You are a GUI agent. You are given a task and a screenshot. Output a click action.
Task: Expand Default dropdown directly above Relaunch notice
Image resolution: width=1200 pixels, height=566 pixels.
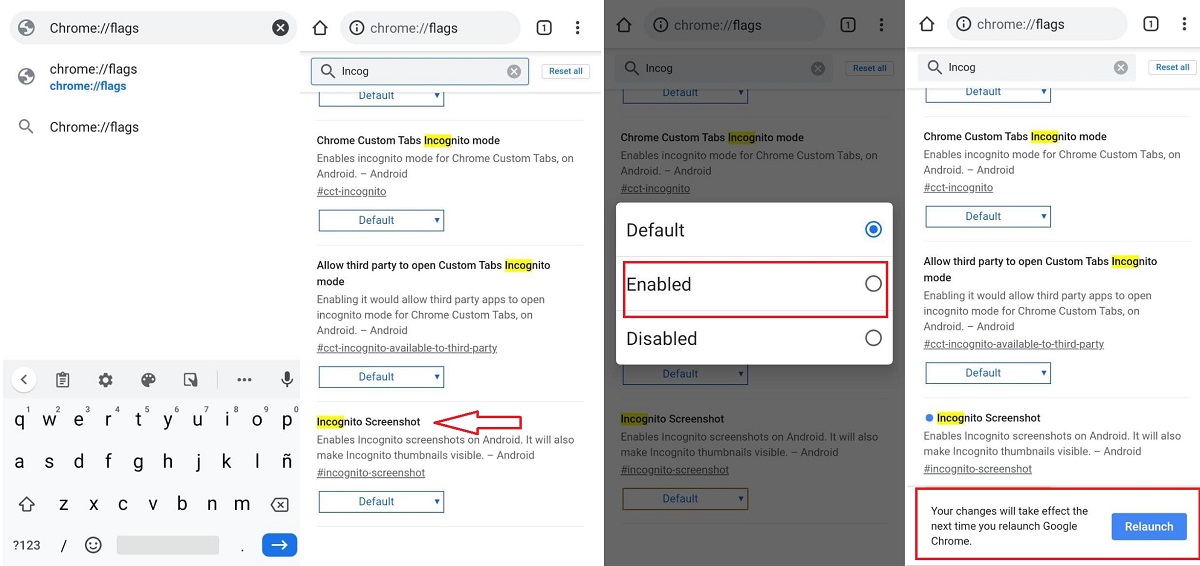[987, 373]
